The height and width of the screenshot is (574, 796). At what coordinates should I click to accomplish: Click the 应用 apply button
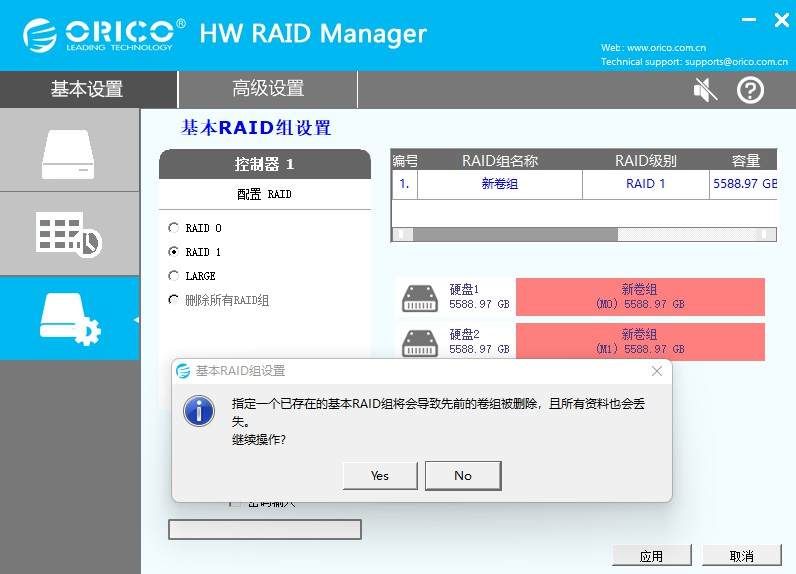coord(651,556)
